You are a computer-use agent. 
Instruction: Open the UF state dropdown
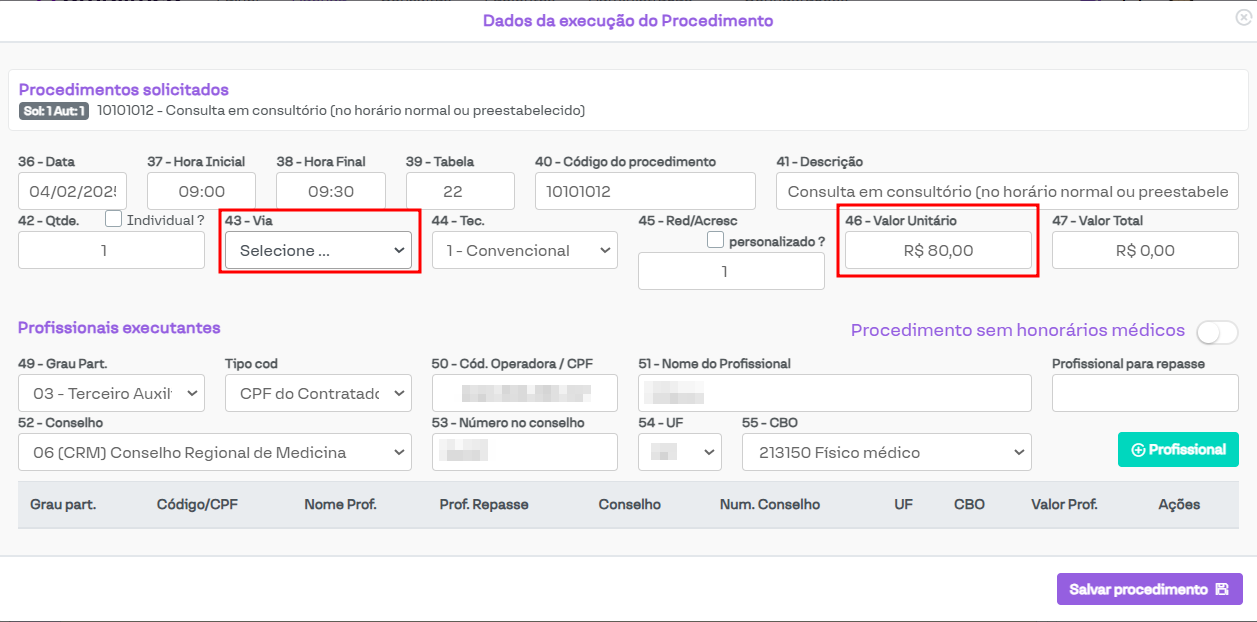click(x=679, y=453)
